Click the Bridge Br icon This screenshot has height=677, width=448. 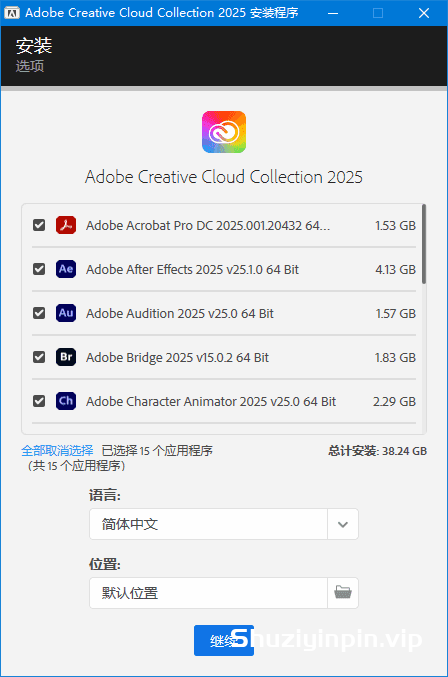point(66,357)
